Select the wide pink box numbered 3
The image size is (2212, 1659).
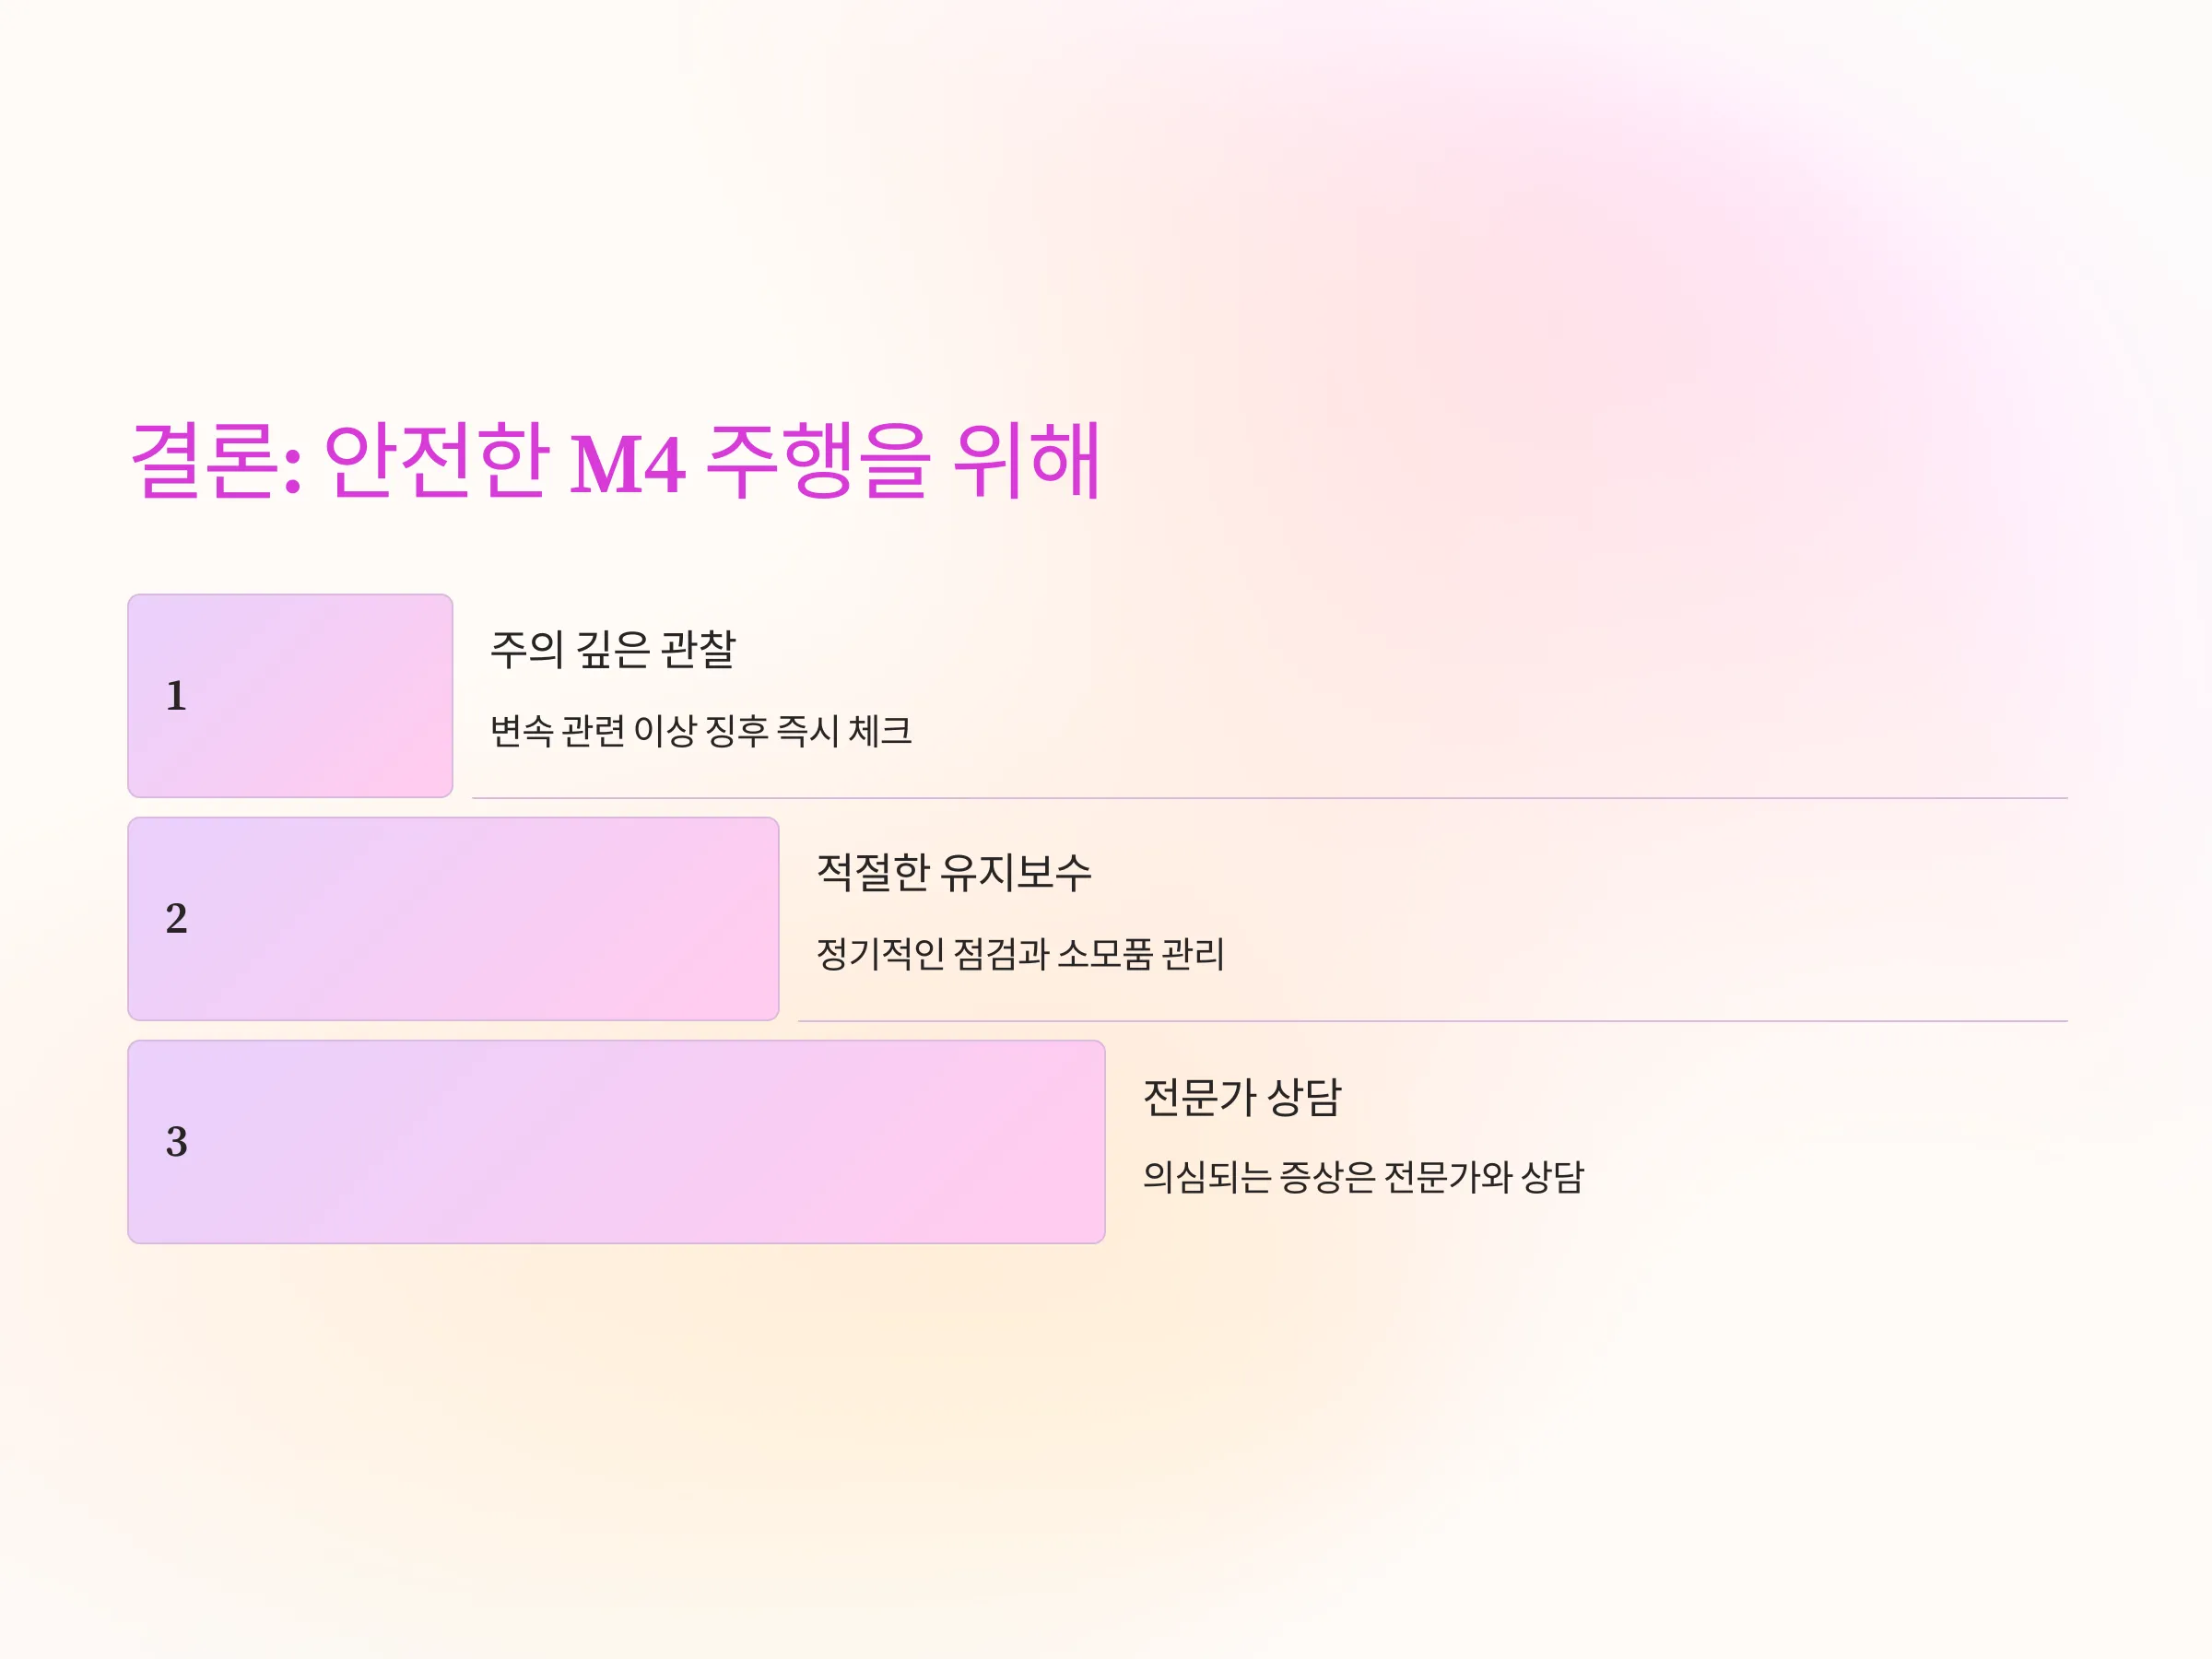[x=616, y=1142]
